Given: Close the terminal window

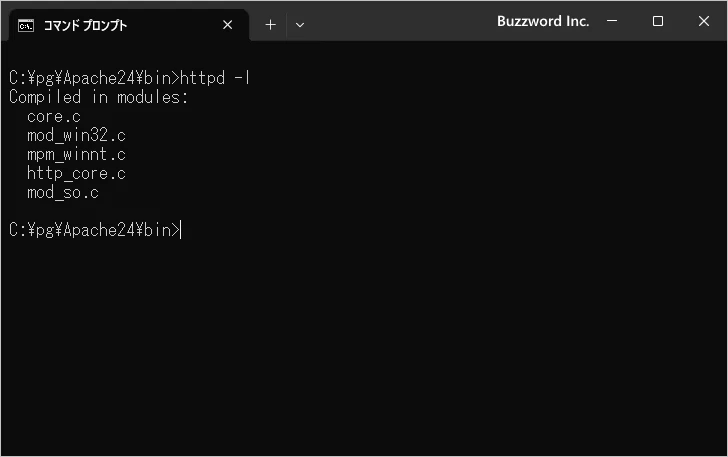Looking at the screenshot, I should (x=704, y=21).
